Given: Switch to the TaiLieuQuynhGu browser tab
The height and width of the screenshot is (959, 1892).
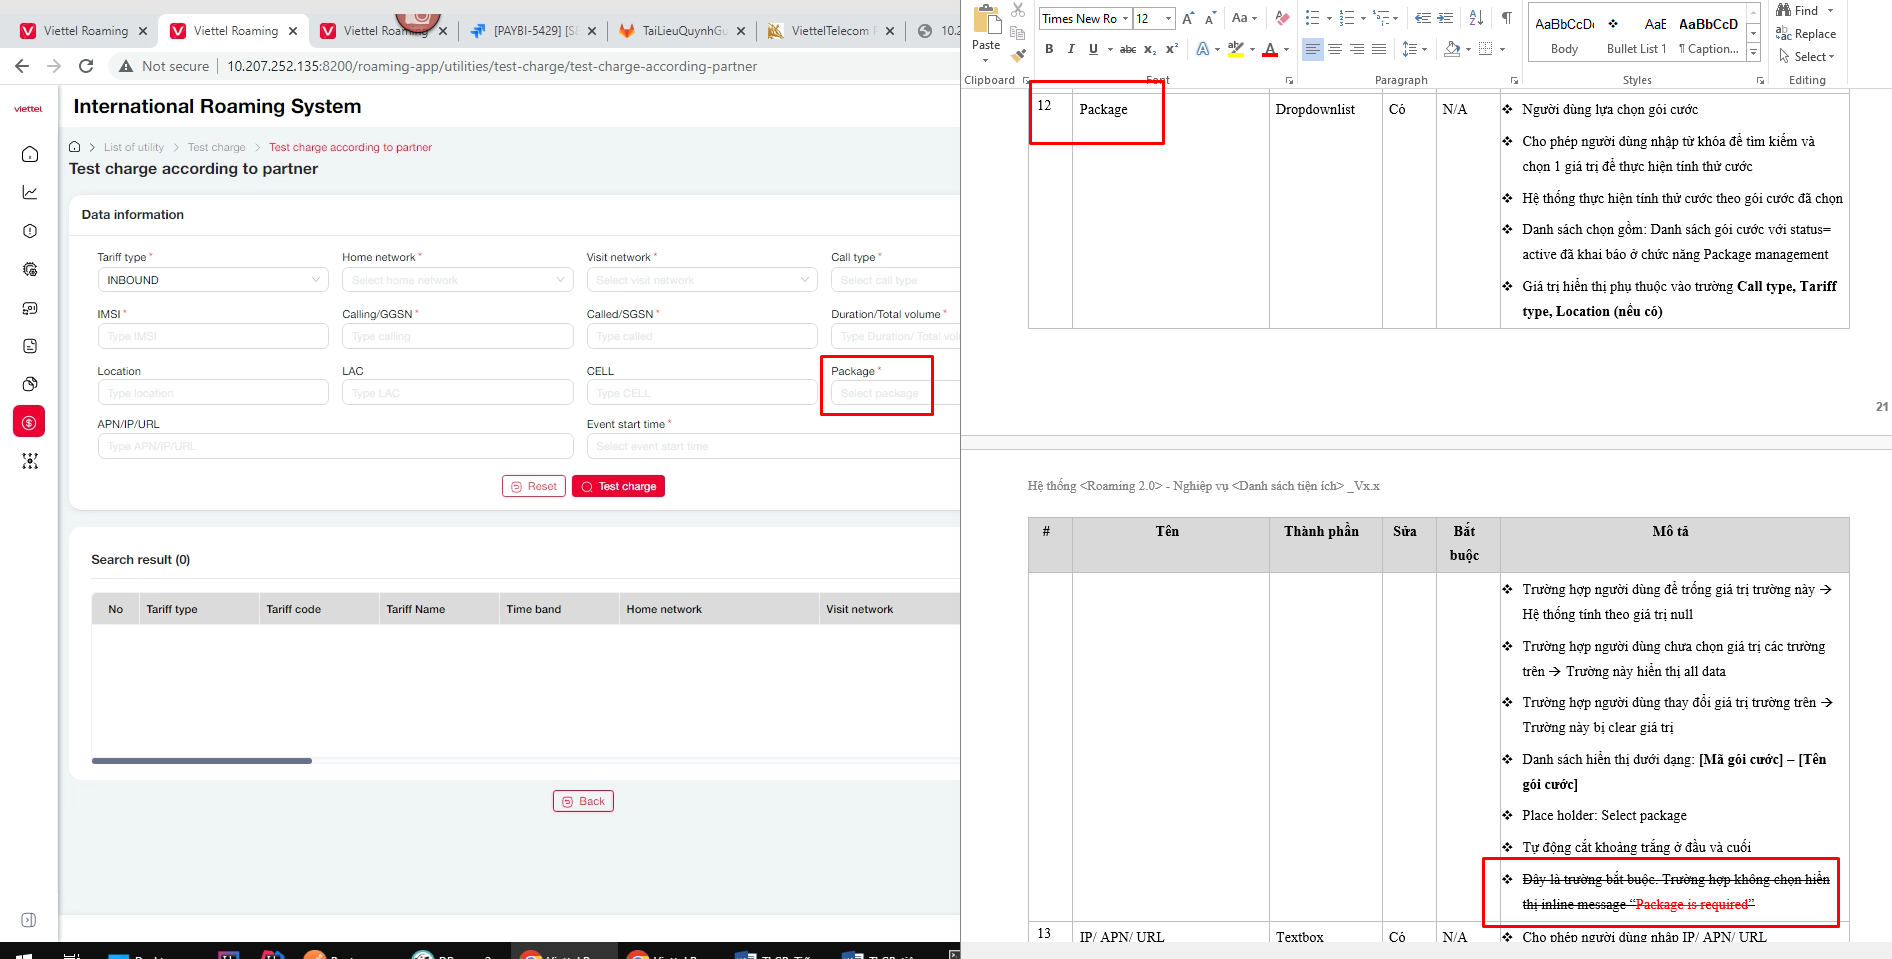Looking at the screenshot, I should pyautogui.click(x=683, y=31).
